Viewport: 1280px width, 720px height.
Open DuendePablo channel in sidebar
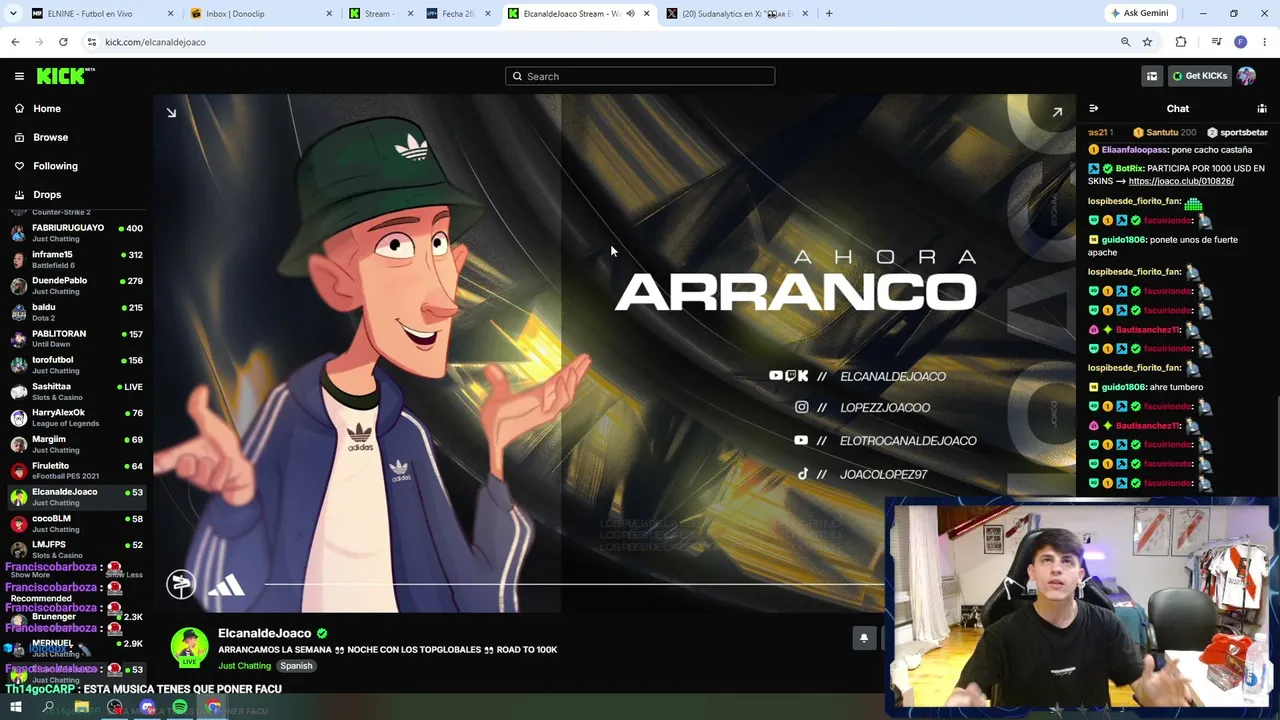[76, 286]
